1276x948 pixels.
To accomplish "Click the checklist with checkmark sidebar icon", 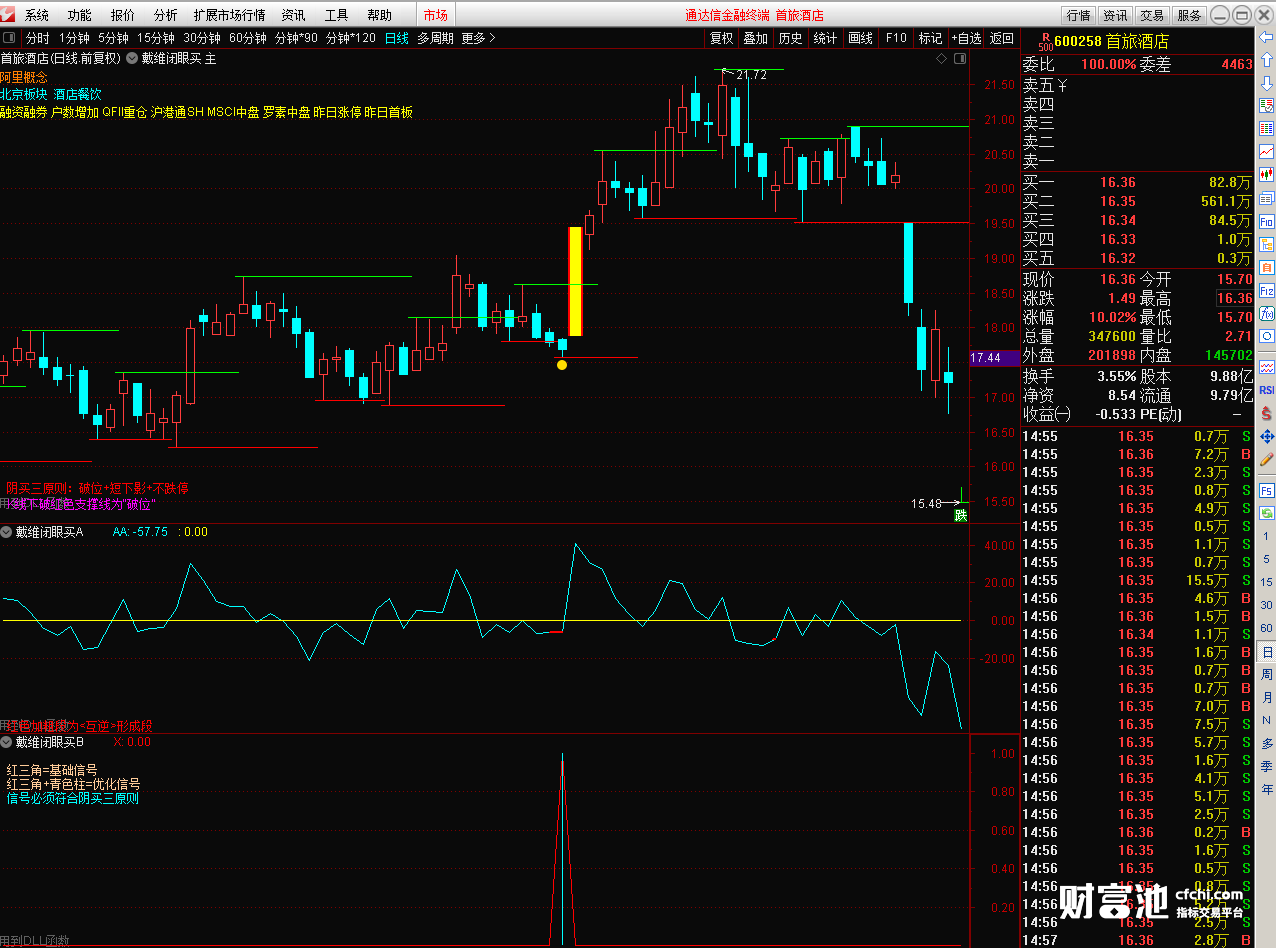I will tap(1266, 106).
